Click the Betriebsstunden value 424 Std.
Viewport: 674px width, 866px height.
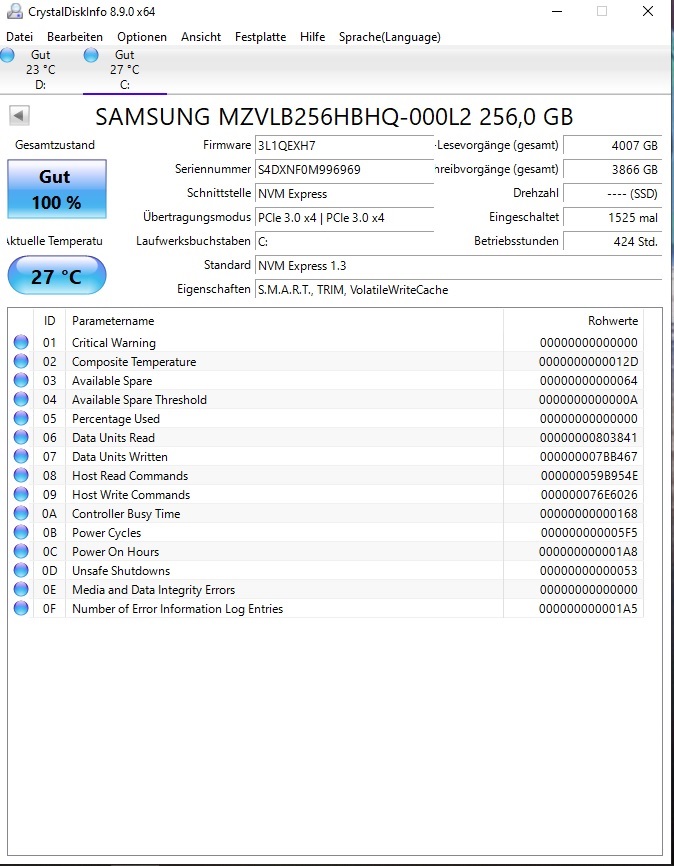click(613, 242)
